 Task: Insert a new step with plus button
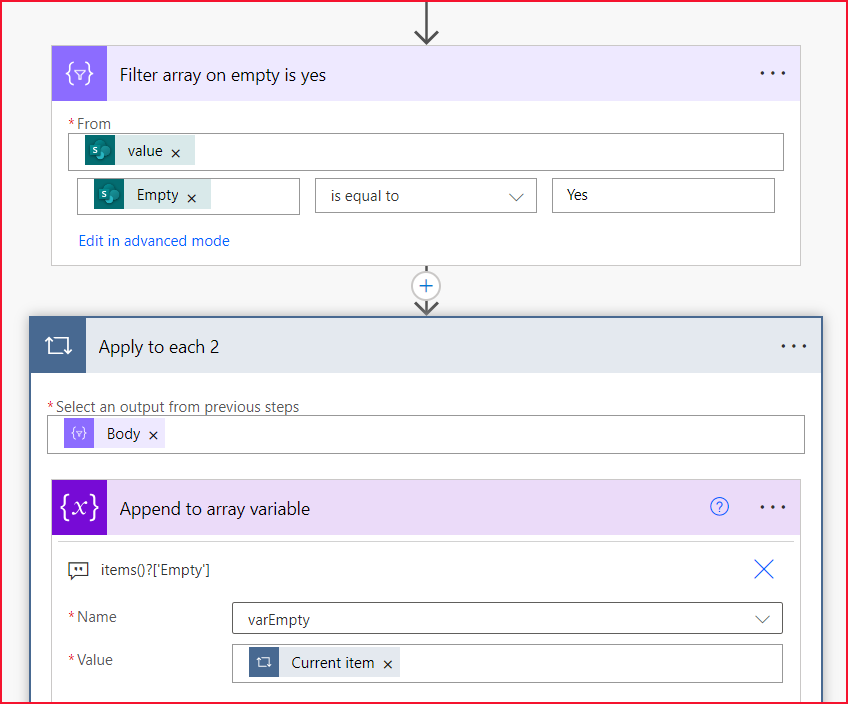[x=426, y=286]
